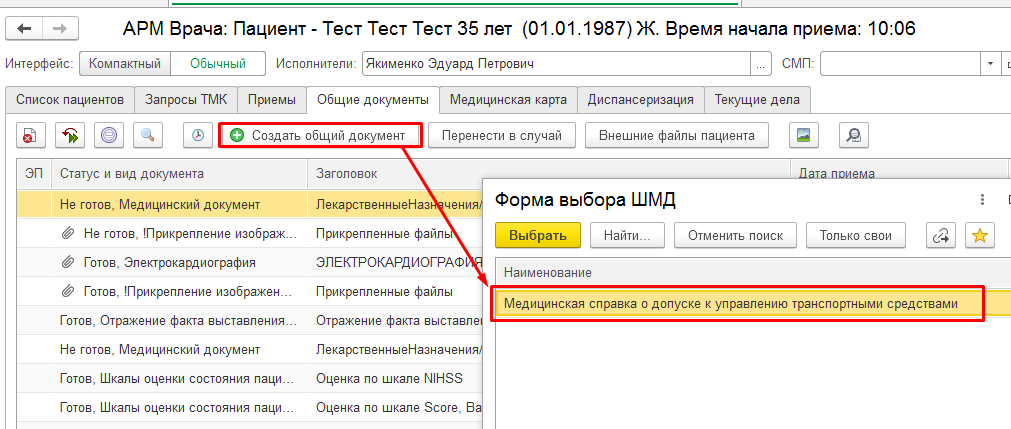Click the get link icon in ШМД dialog

pyautogui.click(x=940, y=235)
